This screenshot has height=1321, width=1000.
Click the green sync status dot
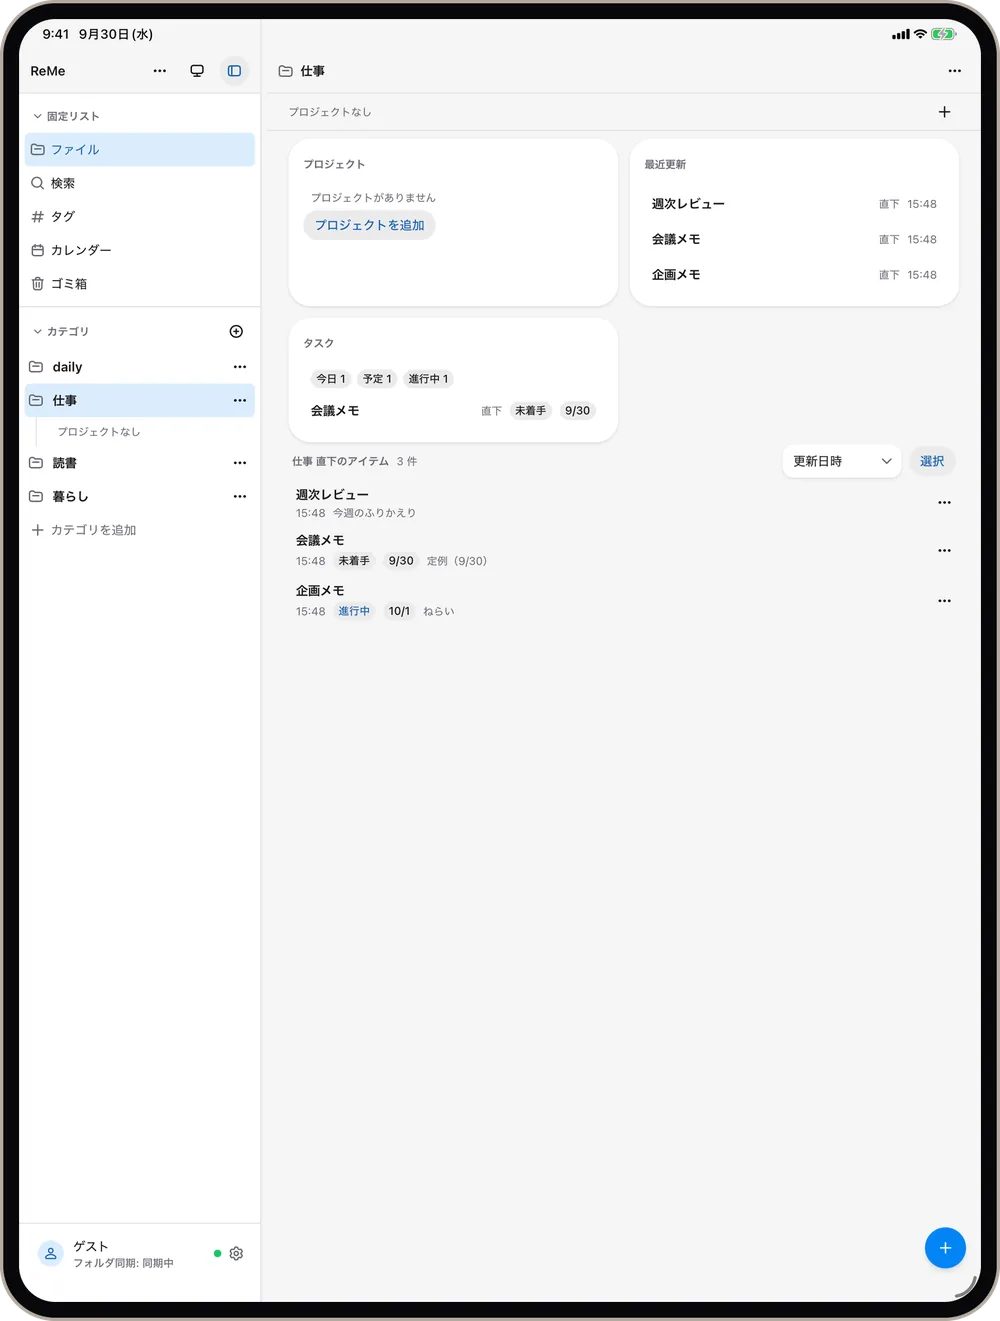[217, 1253]
